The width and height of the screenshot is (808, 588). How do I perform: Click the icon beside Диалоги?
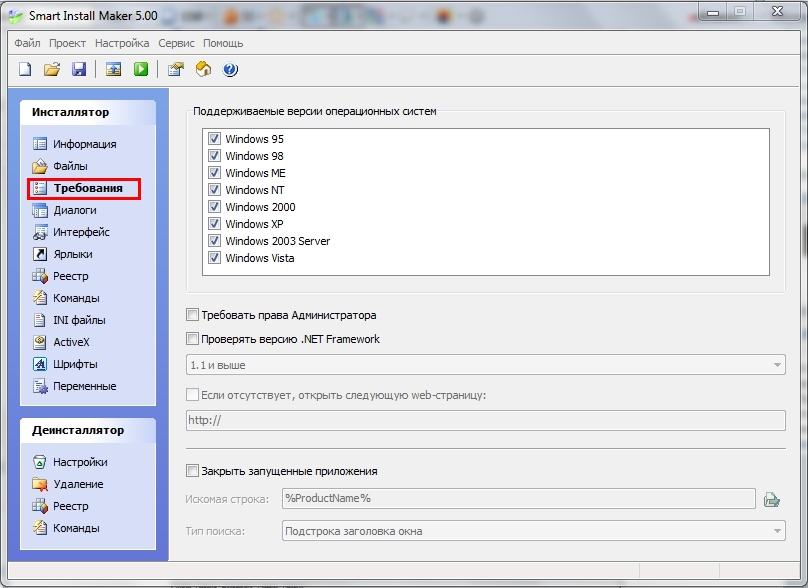tap(40, 210)
